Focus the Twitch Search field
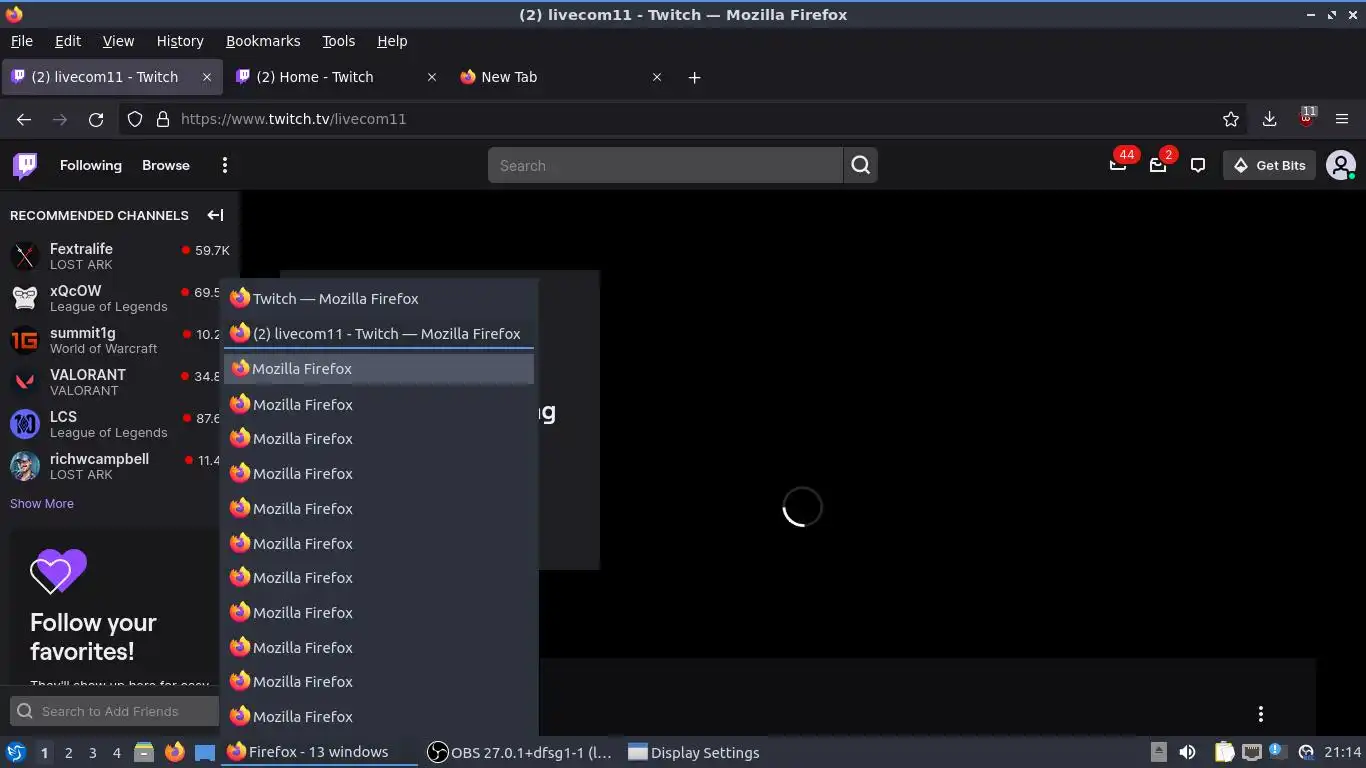The width and height of the screenshot is (1366, 768). [x=665, y=165]
